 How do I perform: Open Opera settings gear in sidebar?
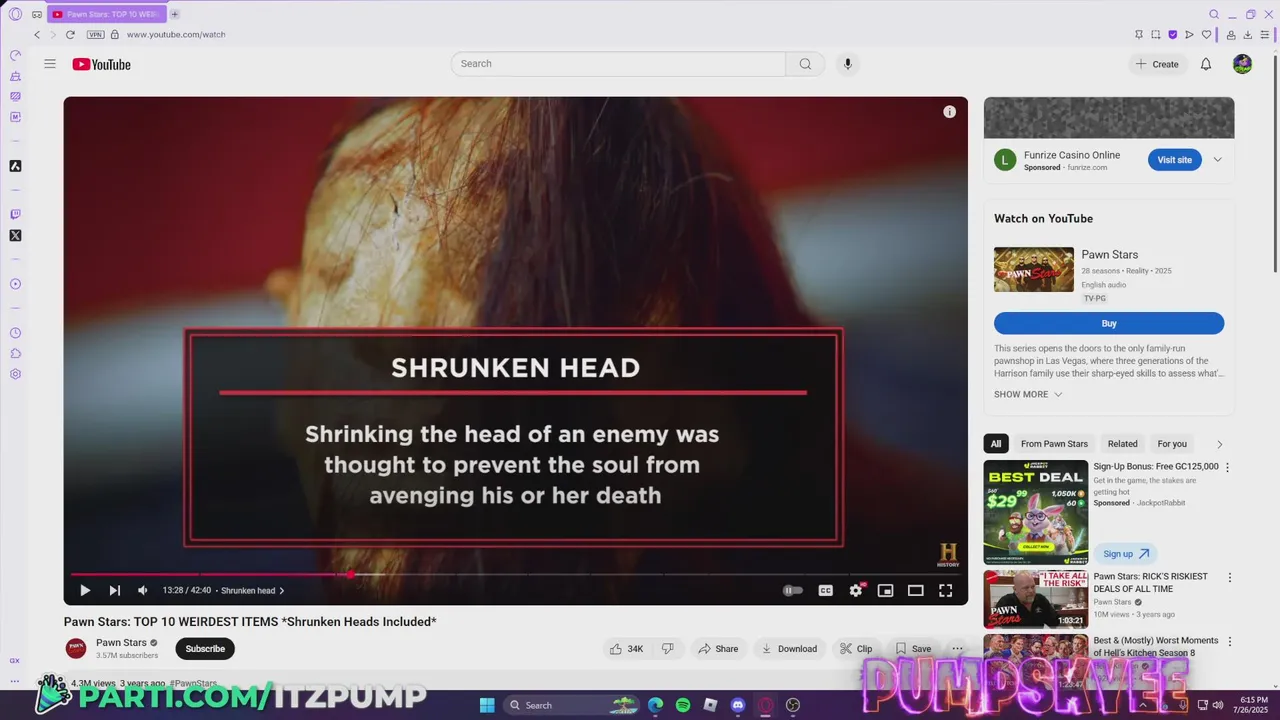[x=15, y=374]
